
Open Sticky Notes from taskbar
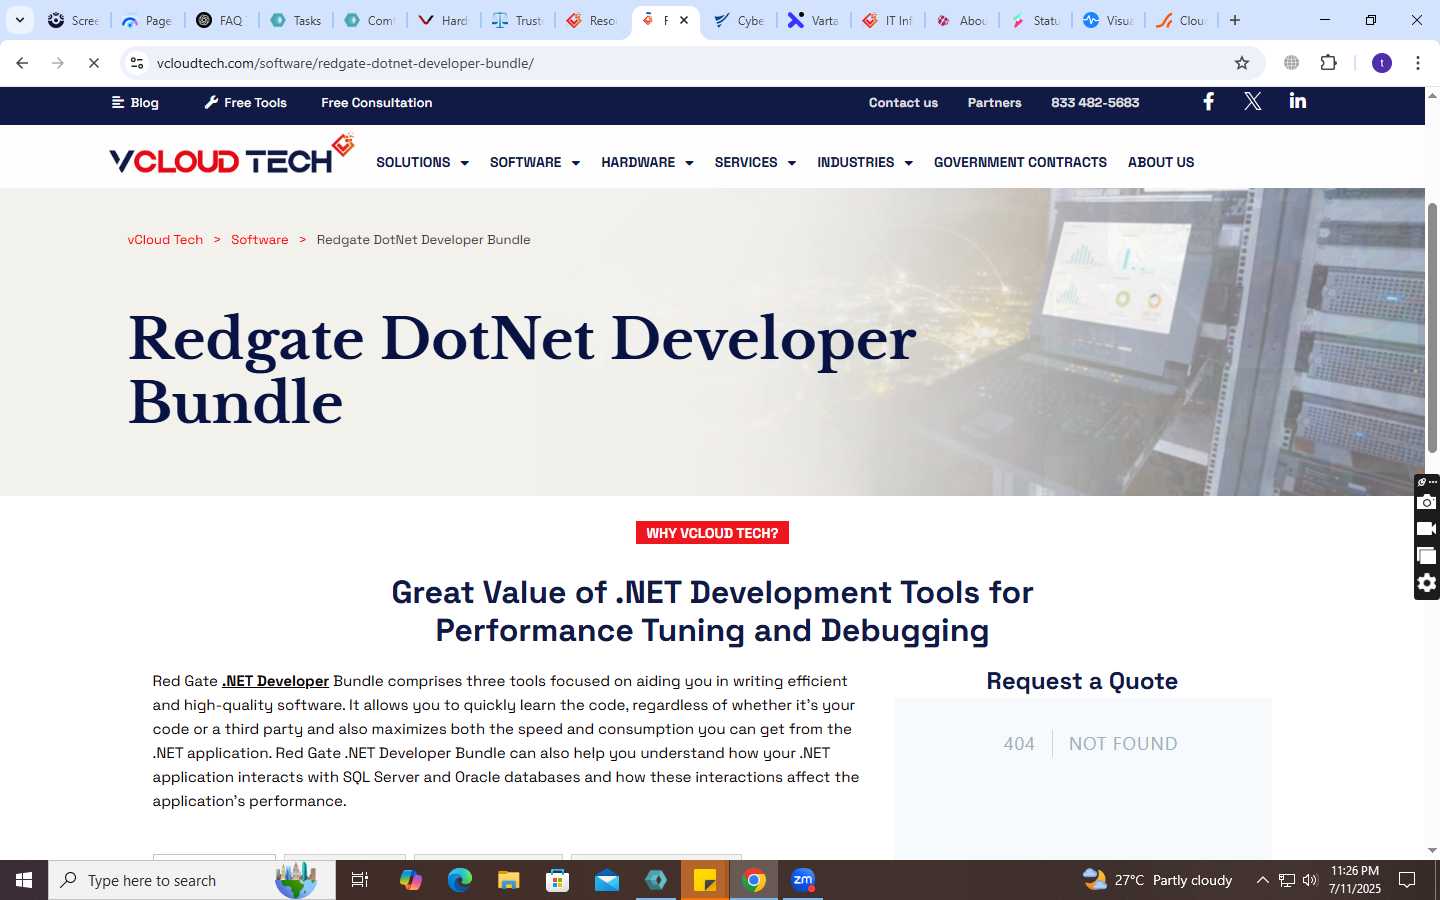[x=705, y=880]
